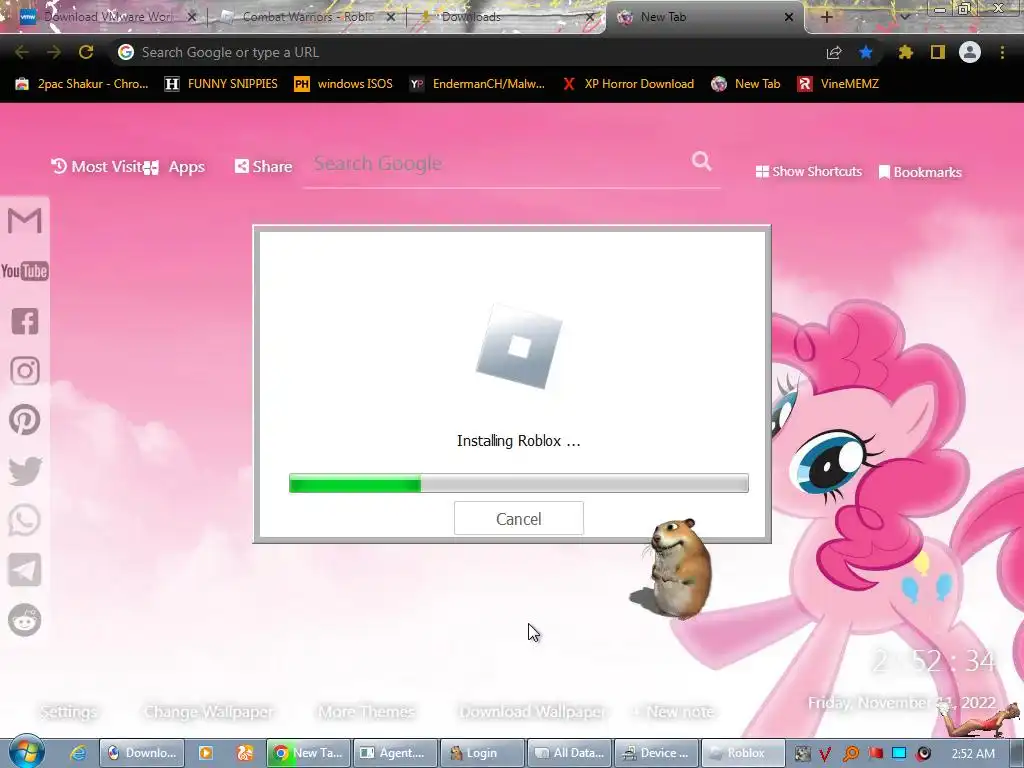Open Pinterest from the sidebar
Screen dimensions: 1024x768
click(x=25, y=420)
